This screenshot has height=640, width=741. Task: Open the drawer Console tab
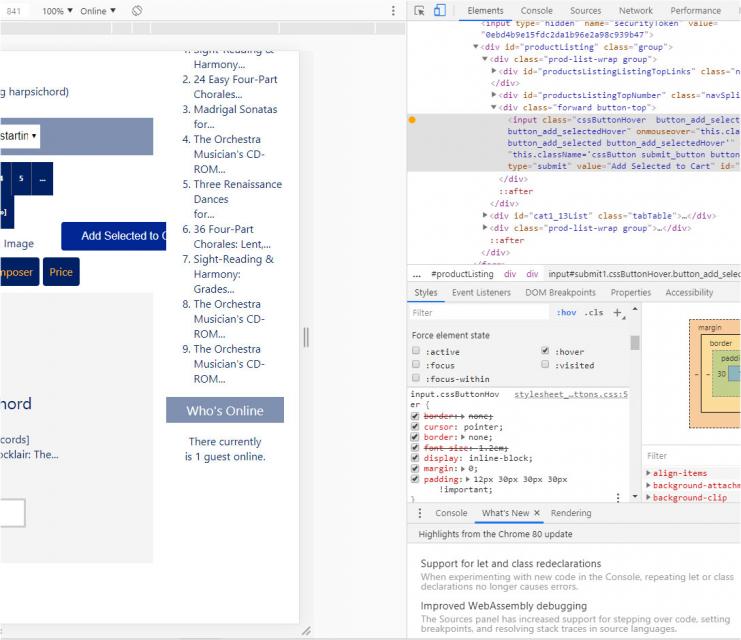point(451,513)
